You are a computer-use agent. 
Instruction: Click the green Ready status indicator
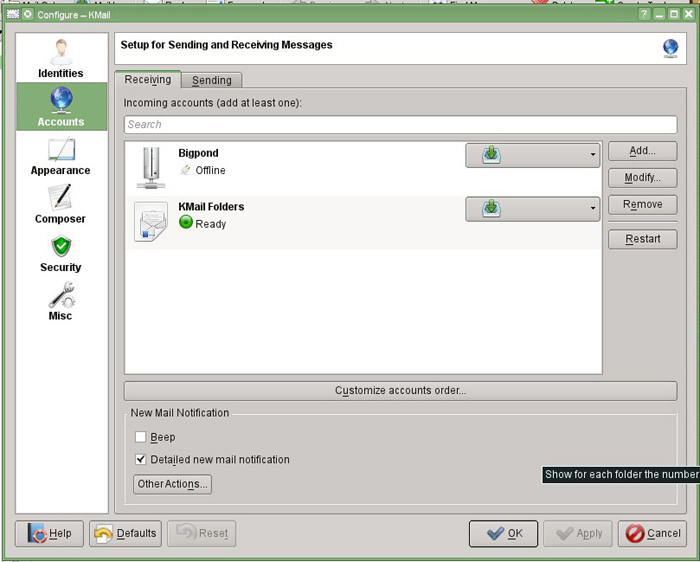coord(186,222)
